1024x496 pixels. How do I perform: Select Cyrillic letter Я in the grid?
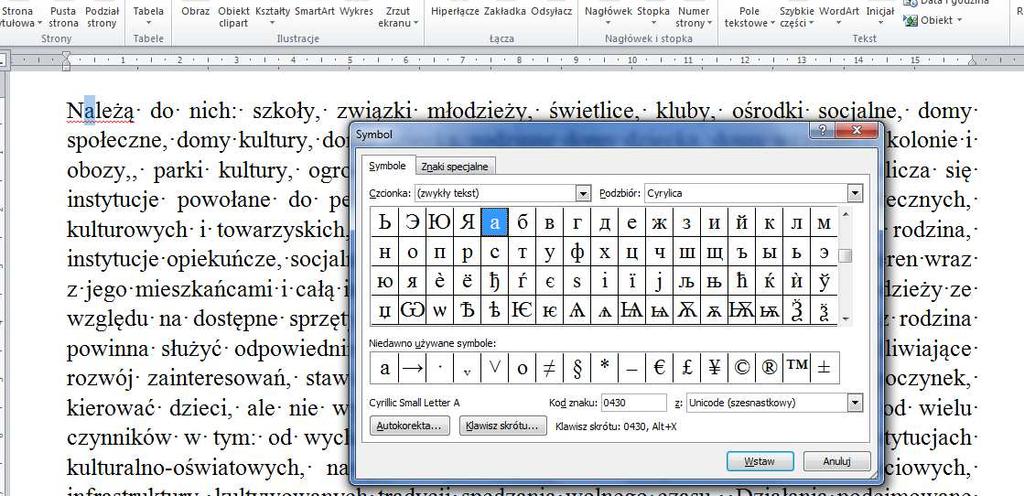pos(467,223)
